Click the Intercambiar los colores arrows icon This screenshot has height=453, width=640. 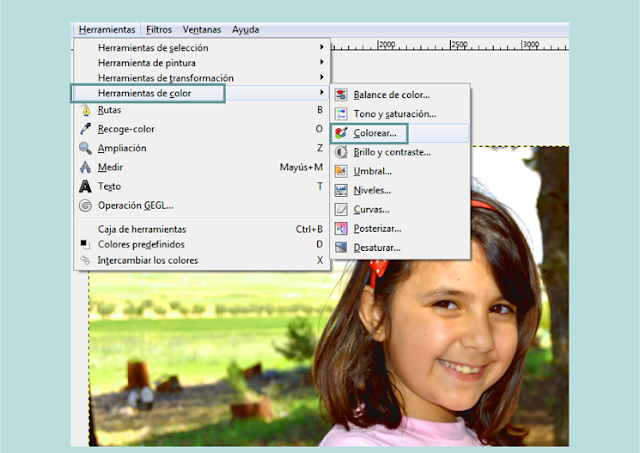click(x=85, y=260)
